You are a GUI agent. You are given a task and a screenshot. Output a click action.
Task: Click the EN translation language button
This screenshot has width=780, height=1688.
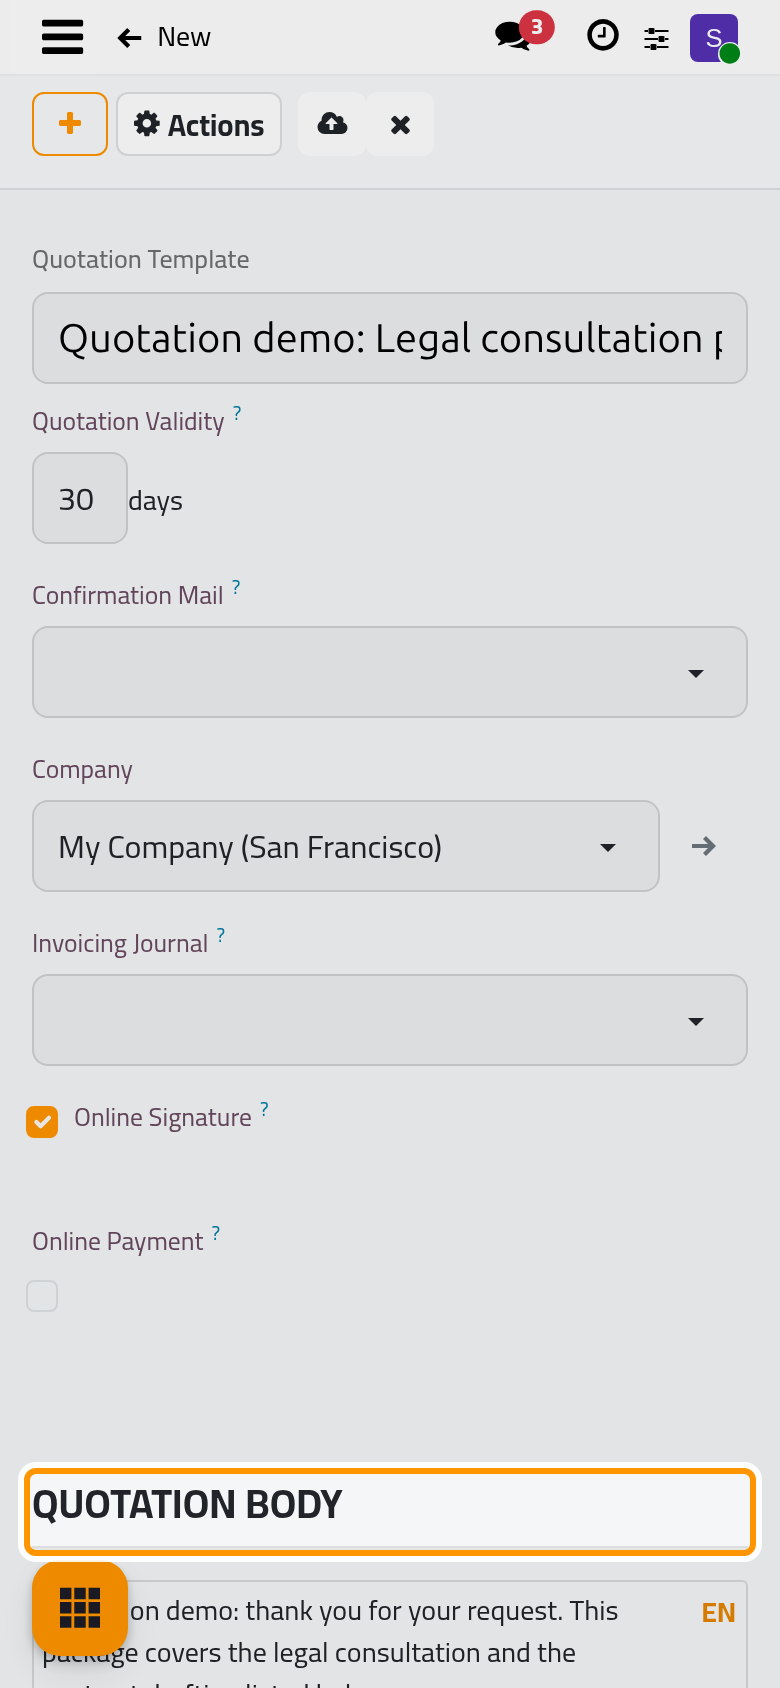(x=718, y=1612)
